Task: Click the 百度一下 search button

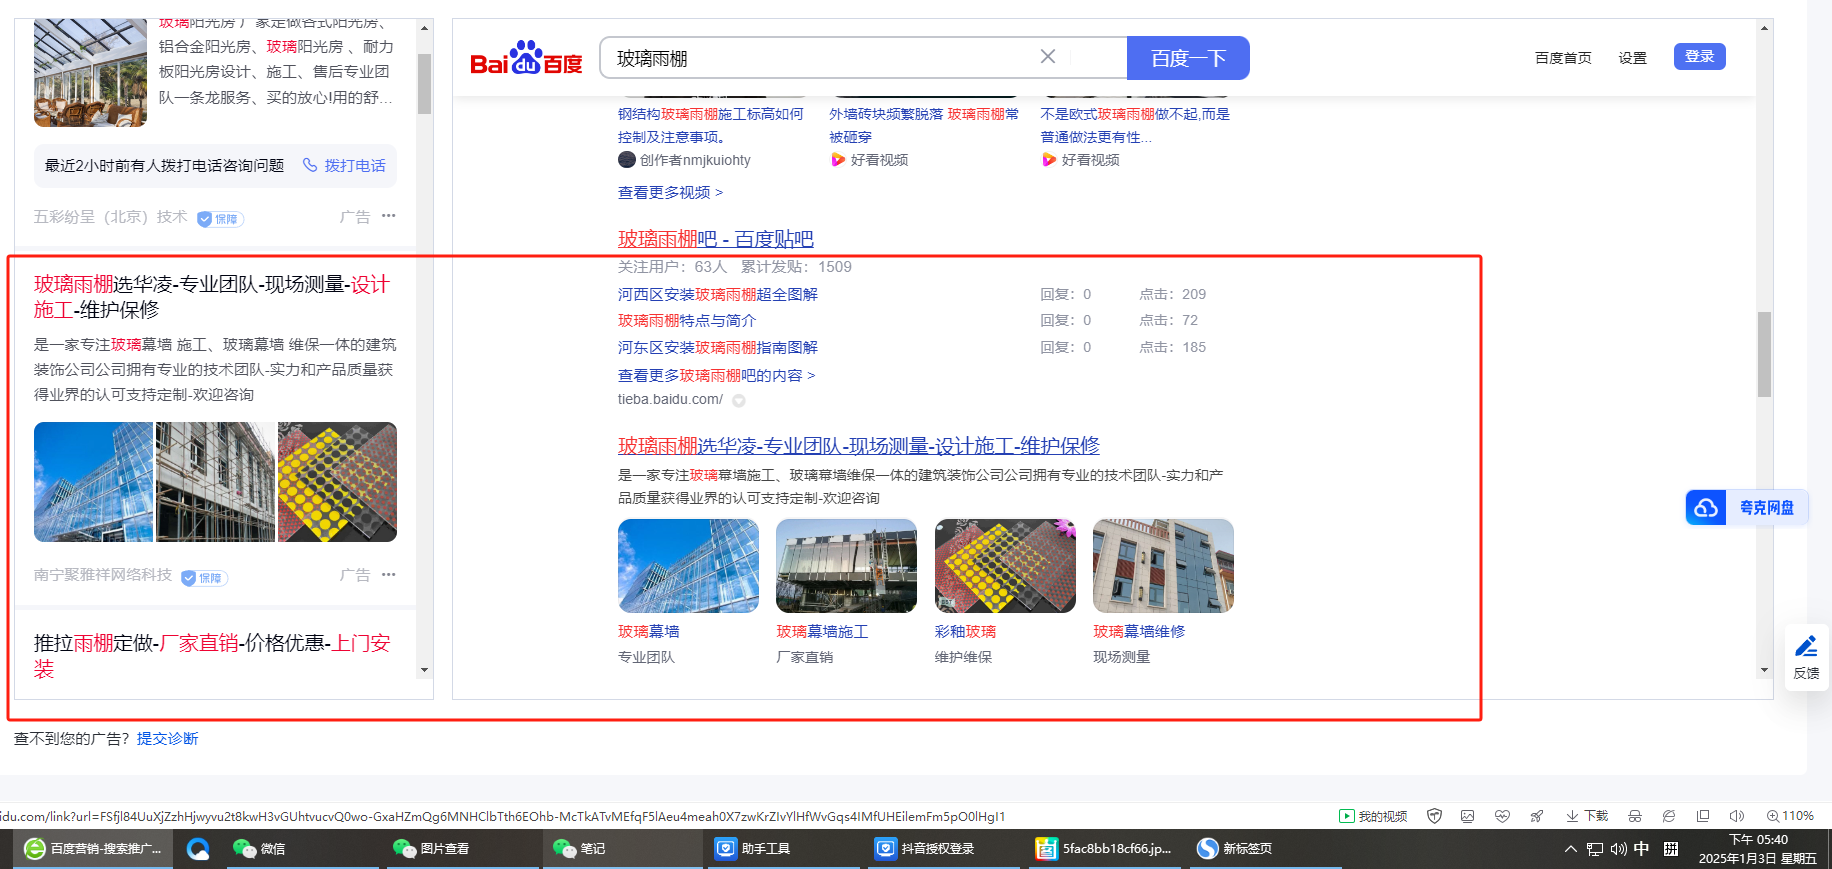Action: pos(1188,58)
